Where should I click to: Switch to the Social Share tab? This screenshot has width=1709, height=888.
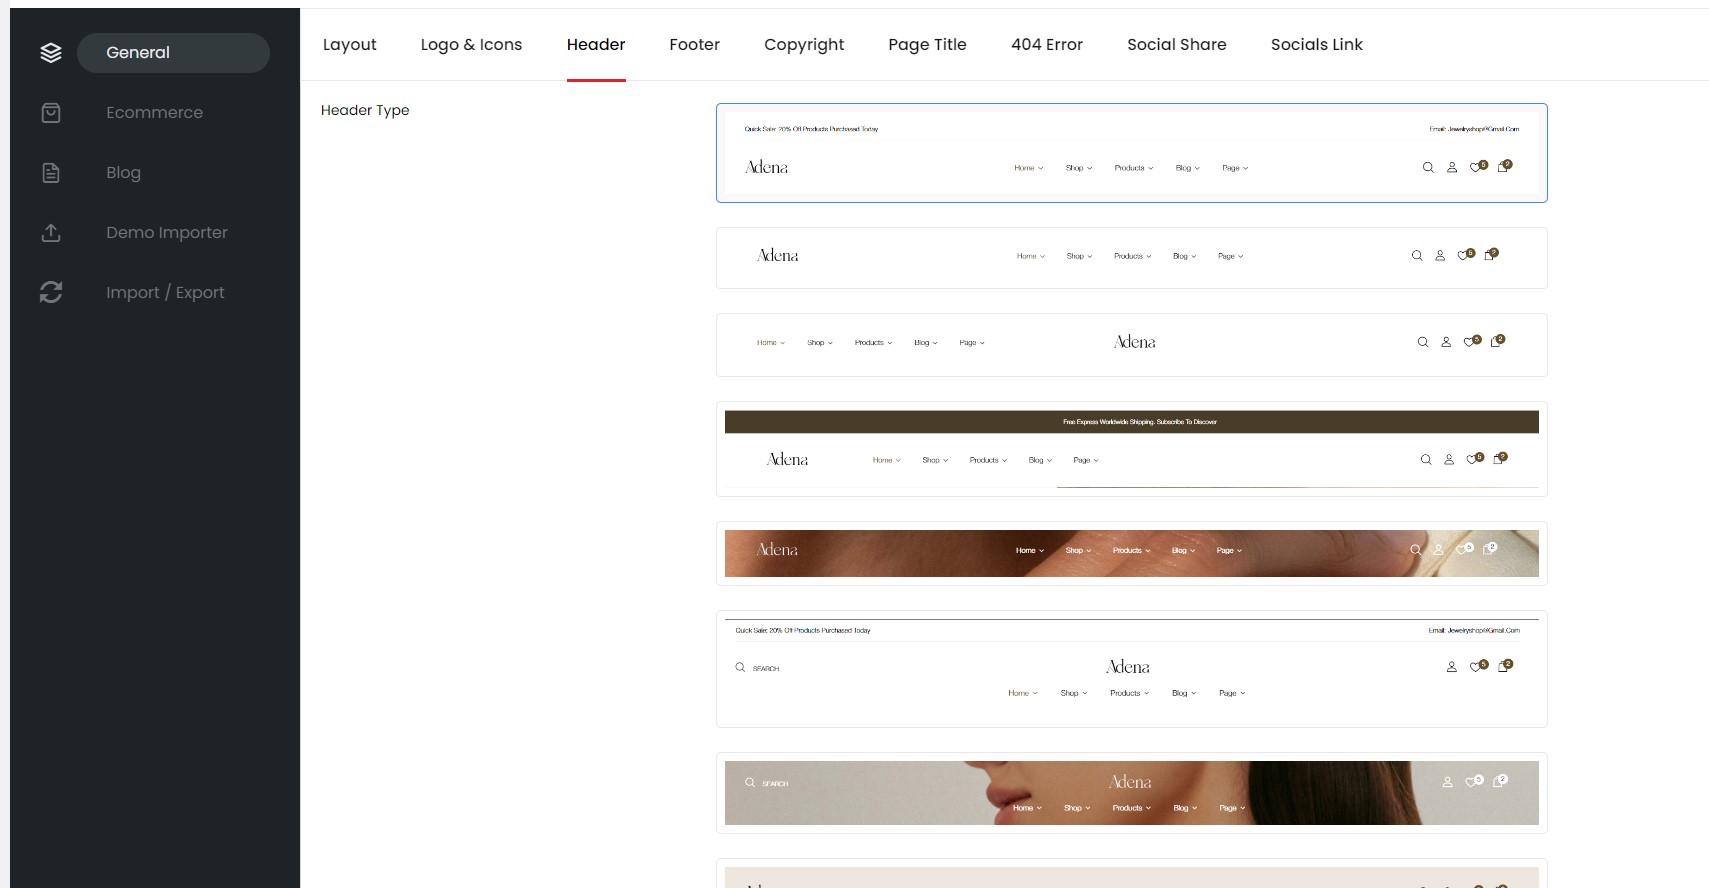(1176, 45)
